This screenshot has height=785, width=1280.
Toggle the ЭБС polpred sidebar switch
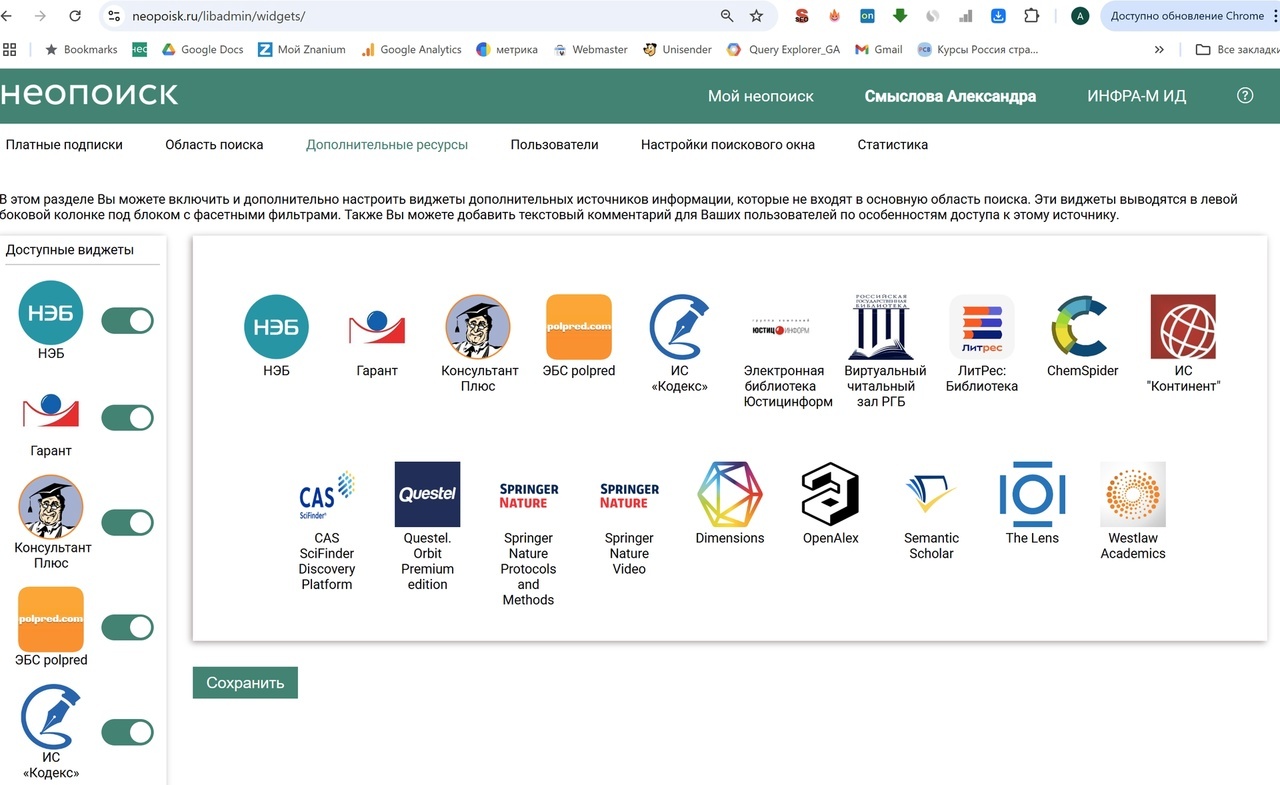pos(128,627)
